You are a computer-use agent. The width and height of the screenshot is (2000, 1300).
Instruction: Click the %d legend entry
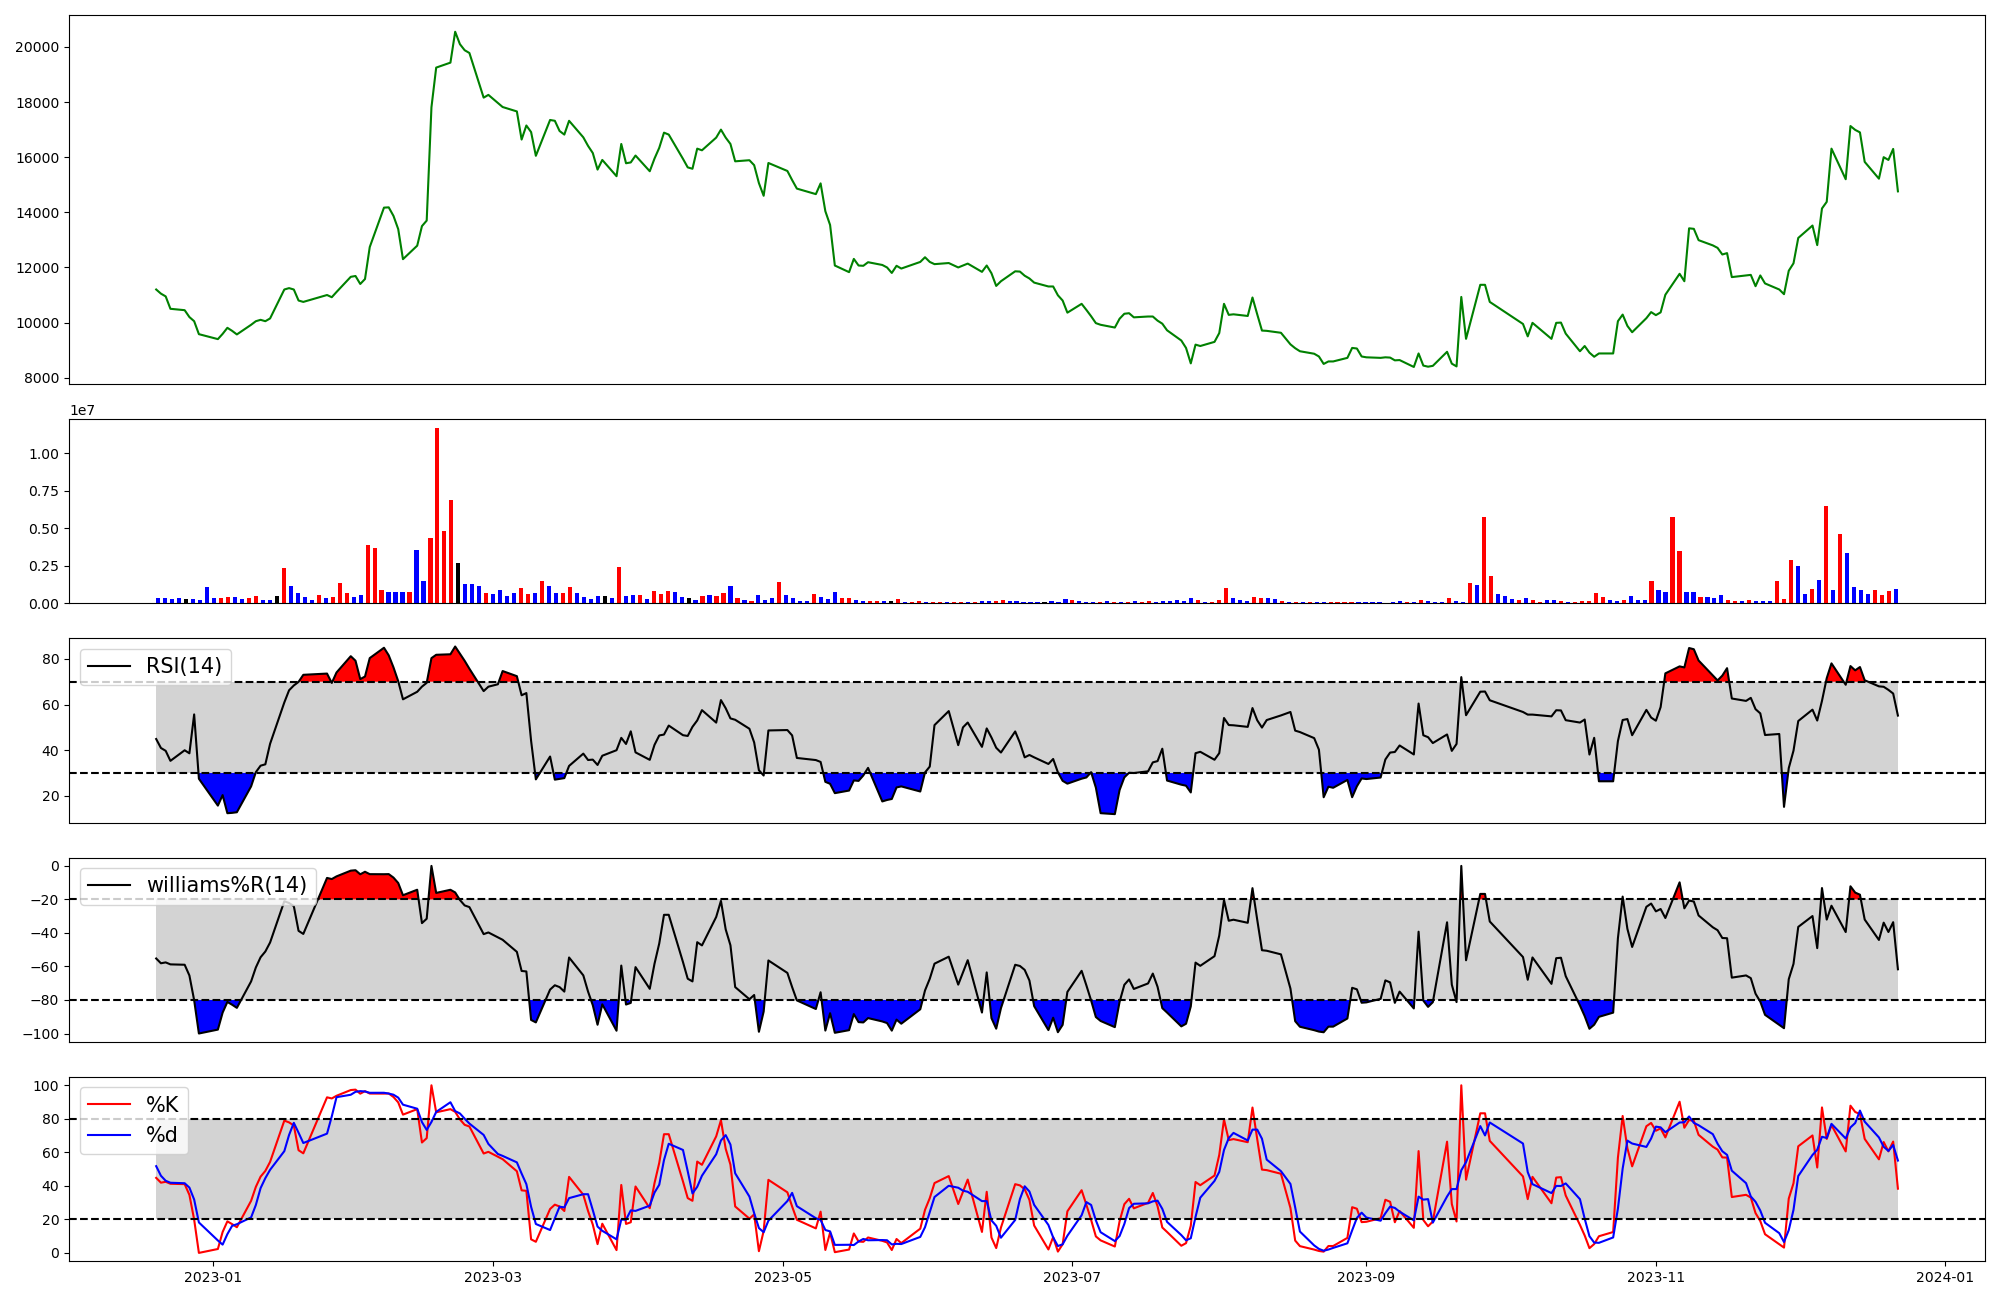pos(162,1135)
